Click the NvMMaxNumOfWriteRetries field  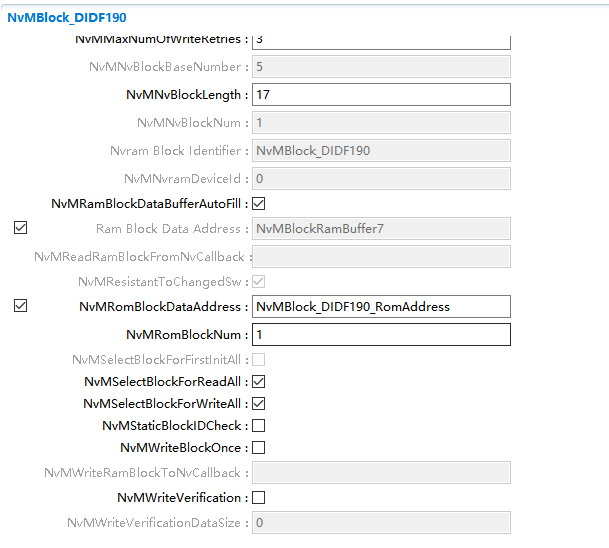380,40
